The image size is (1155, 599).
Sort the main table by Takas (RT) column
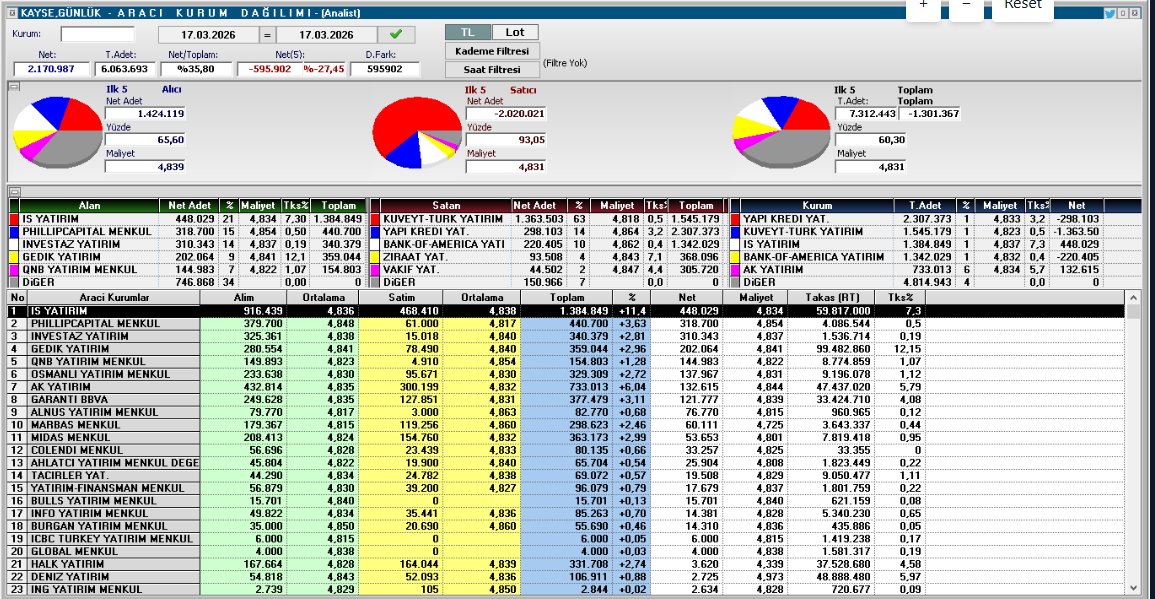click(831, 297)
